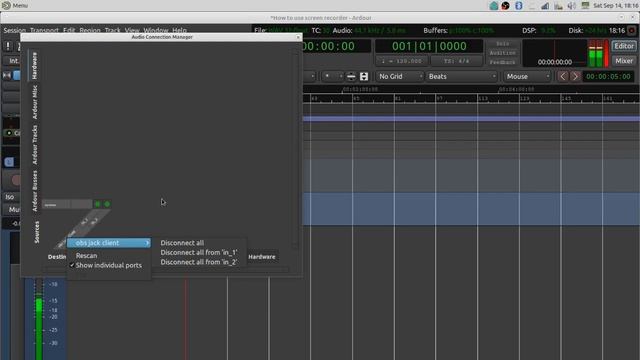Image resolution: width=640 pixels, height=360 pixels.
Task: Open the Window menu
Action: pyautogui.click(x=156, y=30)
